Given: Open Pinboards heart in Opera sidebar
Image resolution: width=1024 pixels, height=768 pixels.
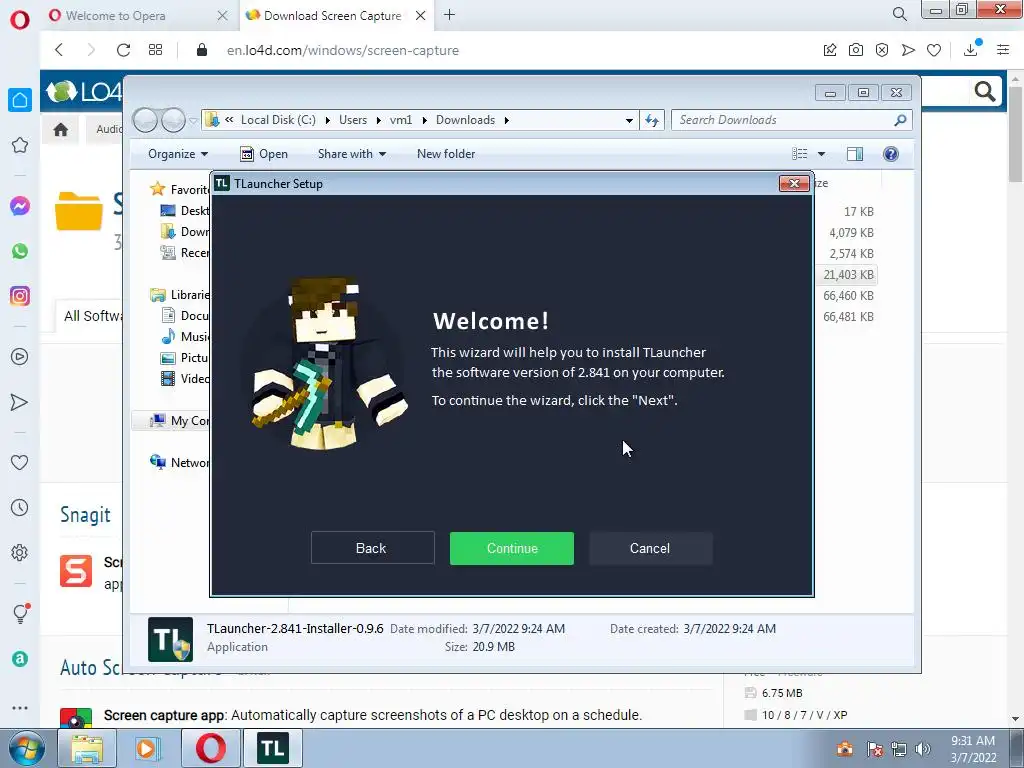Looking at the screenshot, I should coord(20,462).
